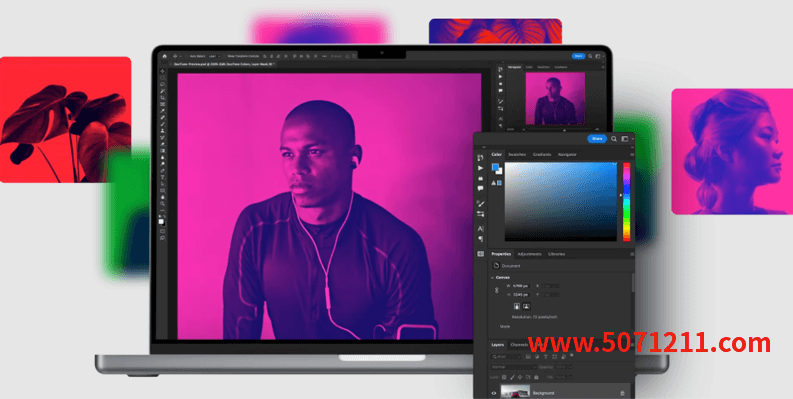The image size is (793, 399).
Task: Open the Paragraph panel icon
Action: (480, 239)
